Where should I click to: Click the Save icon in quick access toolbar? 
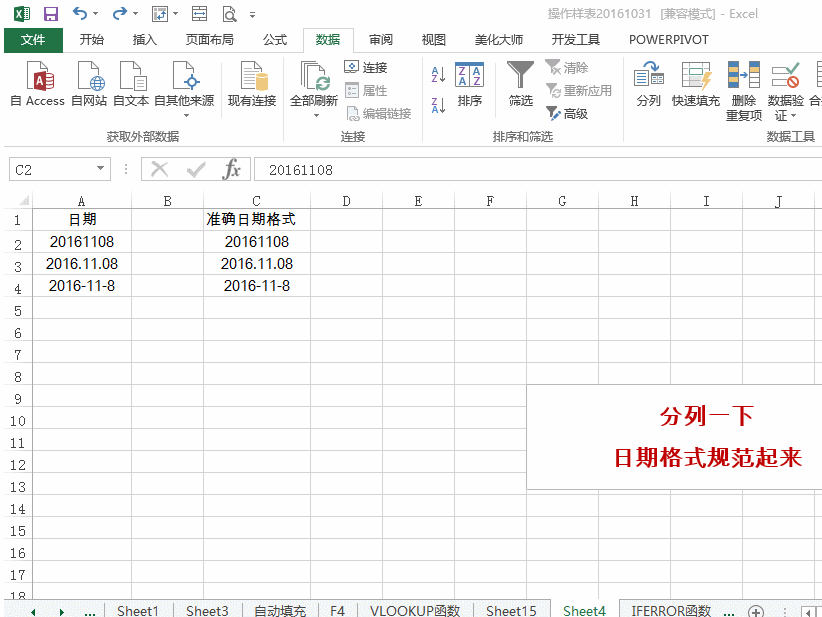point(51,14)
